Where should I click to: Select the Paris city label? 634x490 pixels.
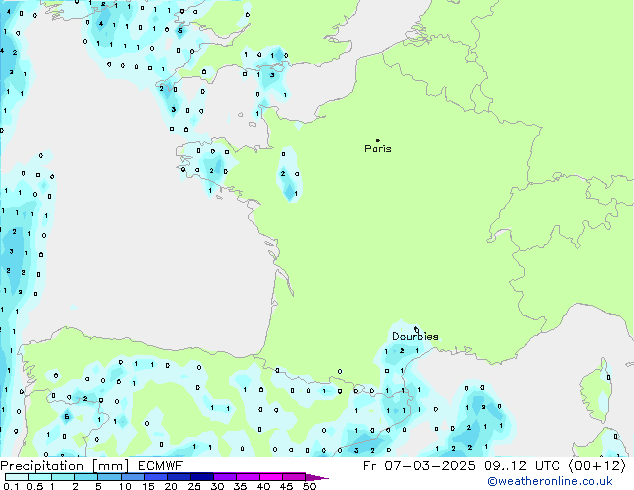click(x=378, y=149)
